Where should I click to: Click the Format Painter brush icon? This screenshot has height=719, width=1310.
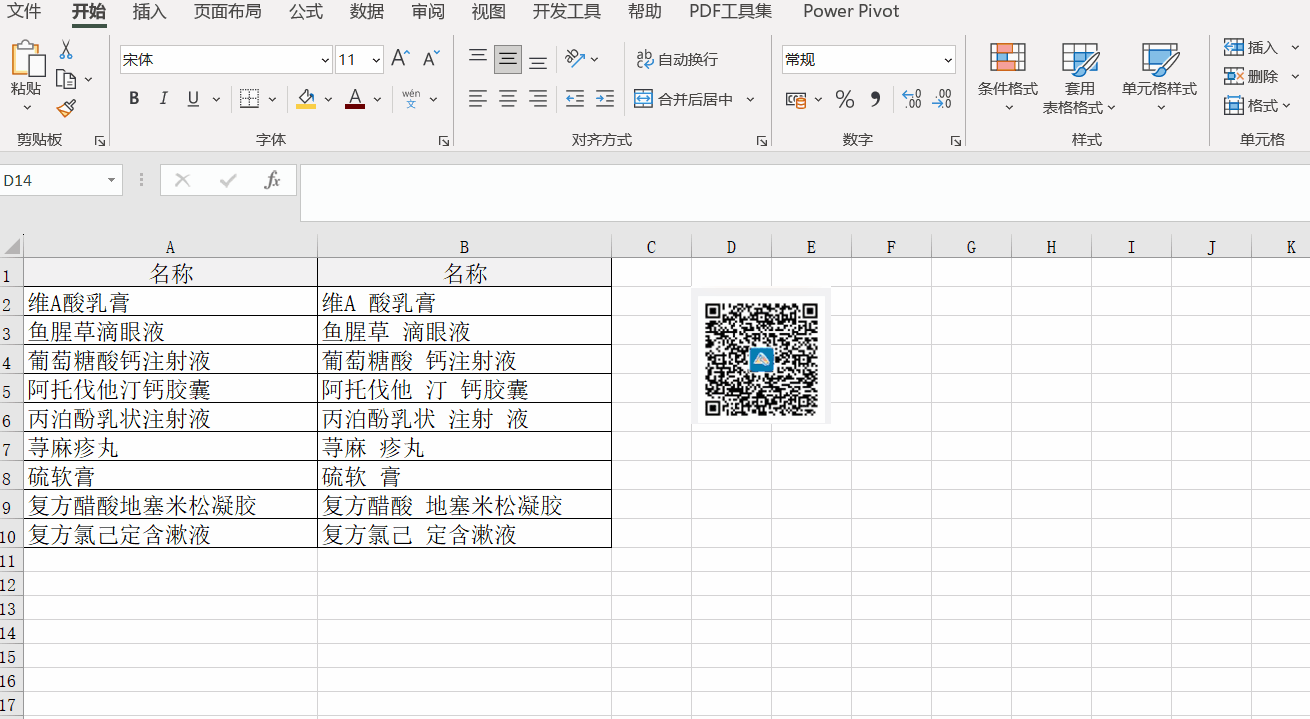click(66, 108)
